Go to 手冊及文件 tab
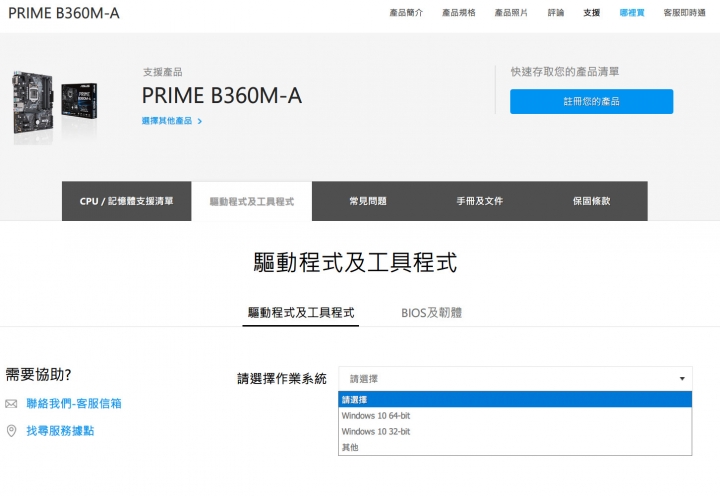Image resolution: width=720 pixels, height=496 pixels. tap(480, 201)
